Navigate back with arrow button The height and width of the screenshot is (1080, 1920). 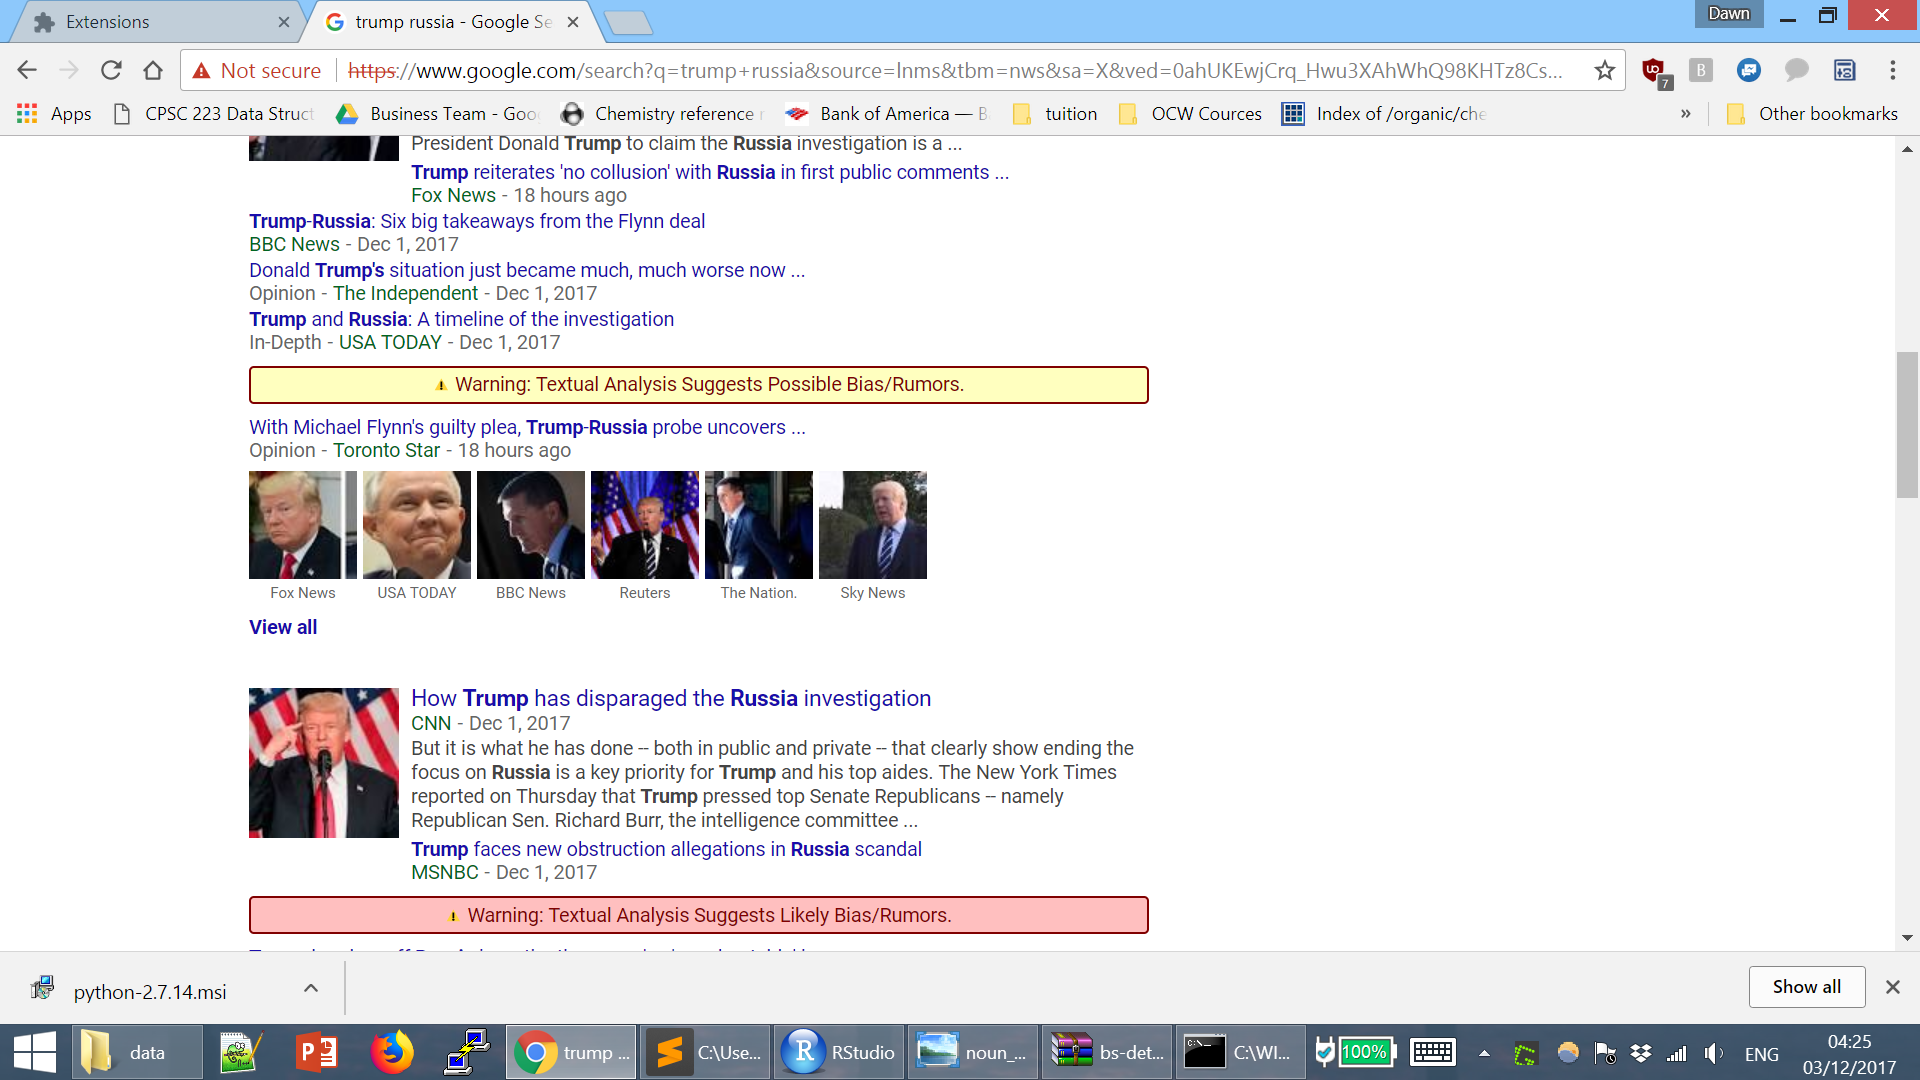click(x=27, y=70)
